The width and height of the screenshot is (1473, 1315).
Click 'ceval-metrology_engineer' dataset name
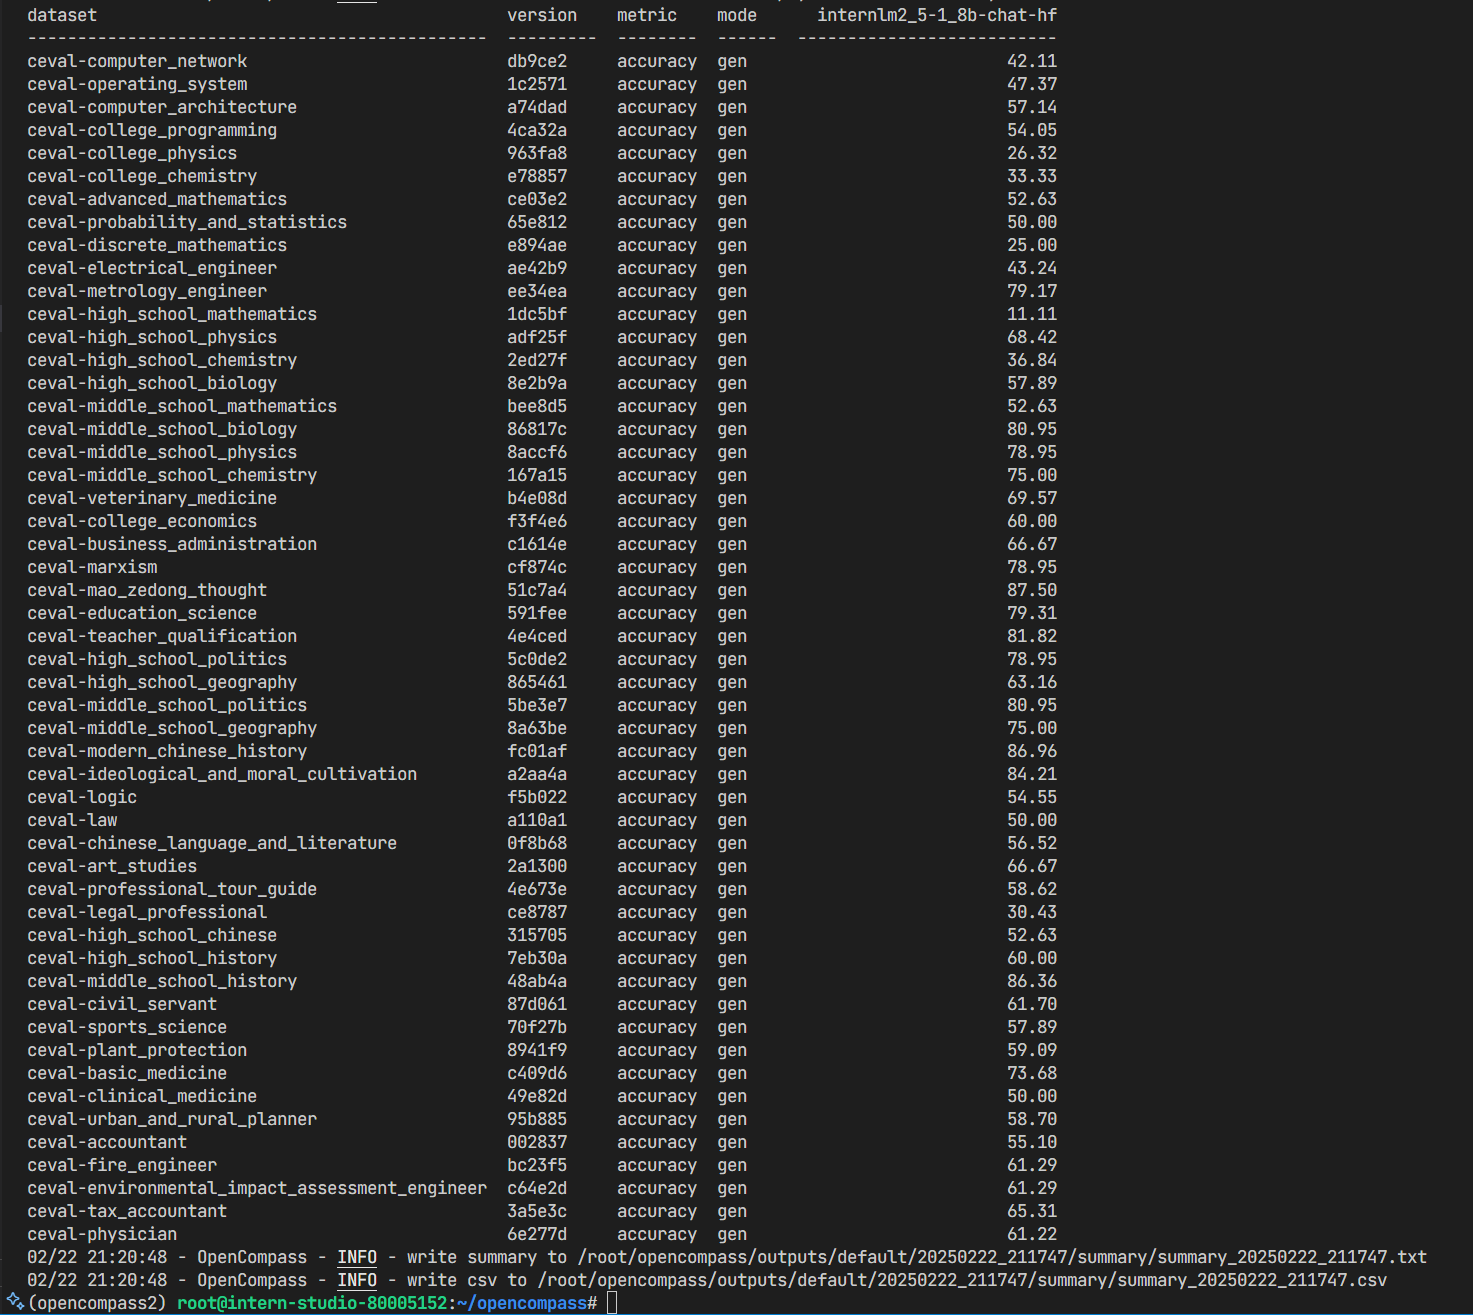click(x=147, y=291)
